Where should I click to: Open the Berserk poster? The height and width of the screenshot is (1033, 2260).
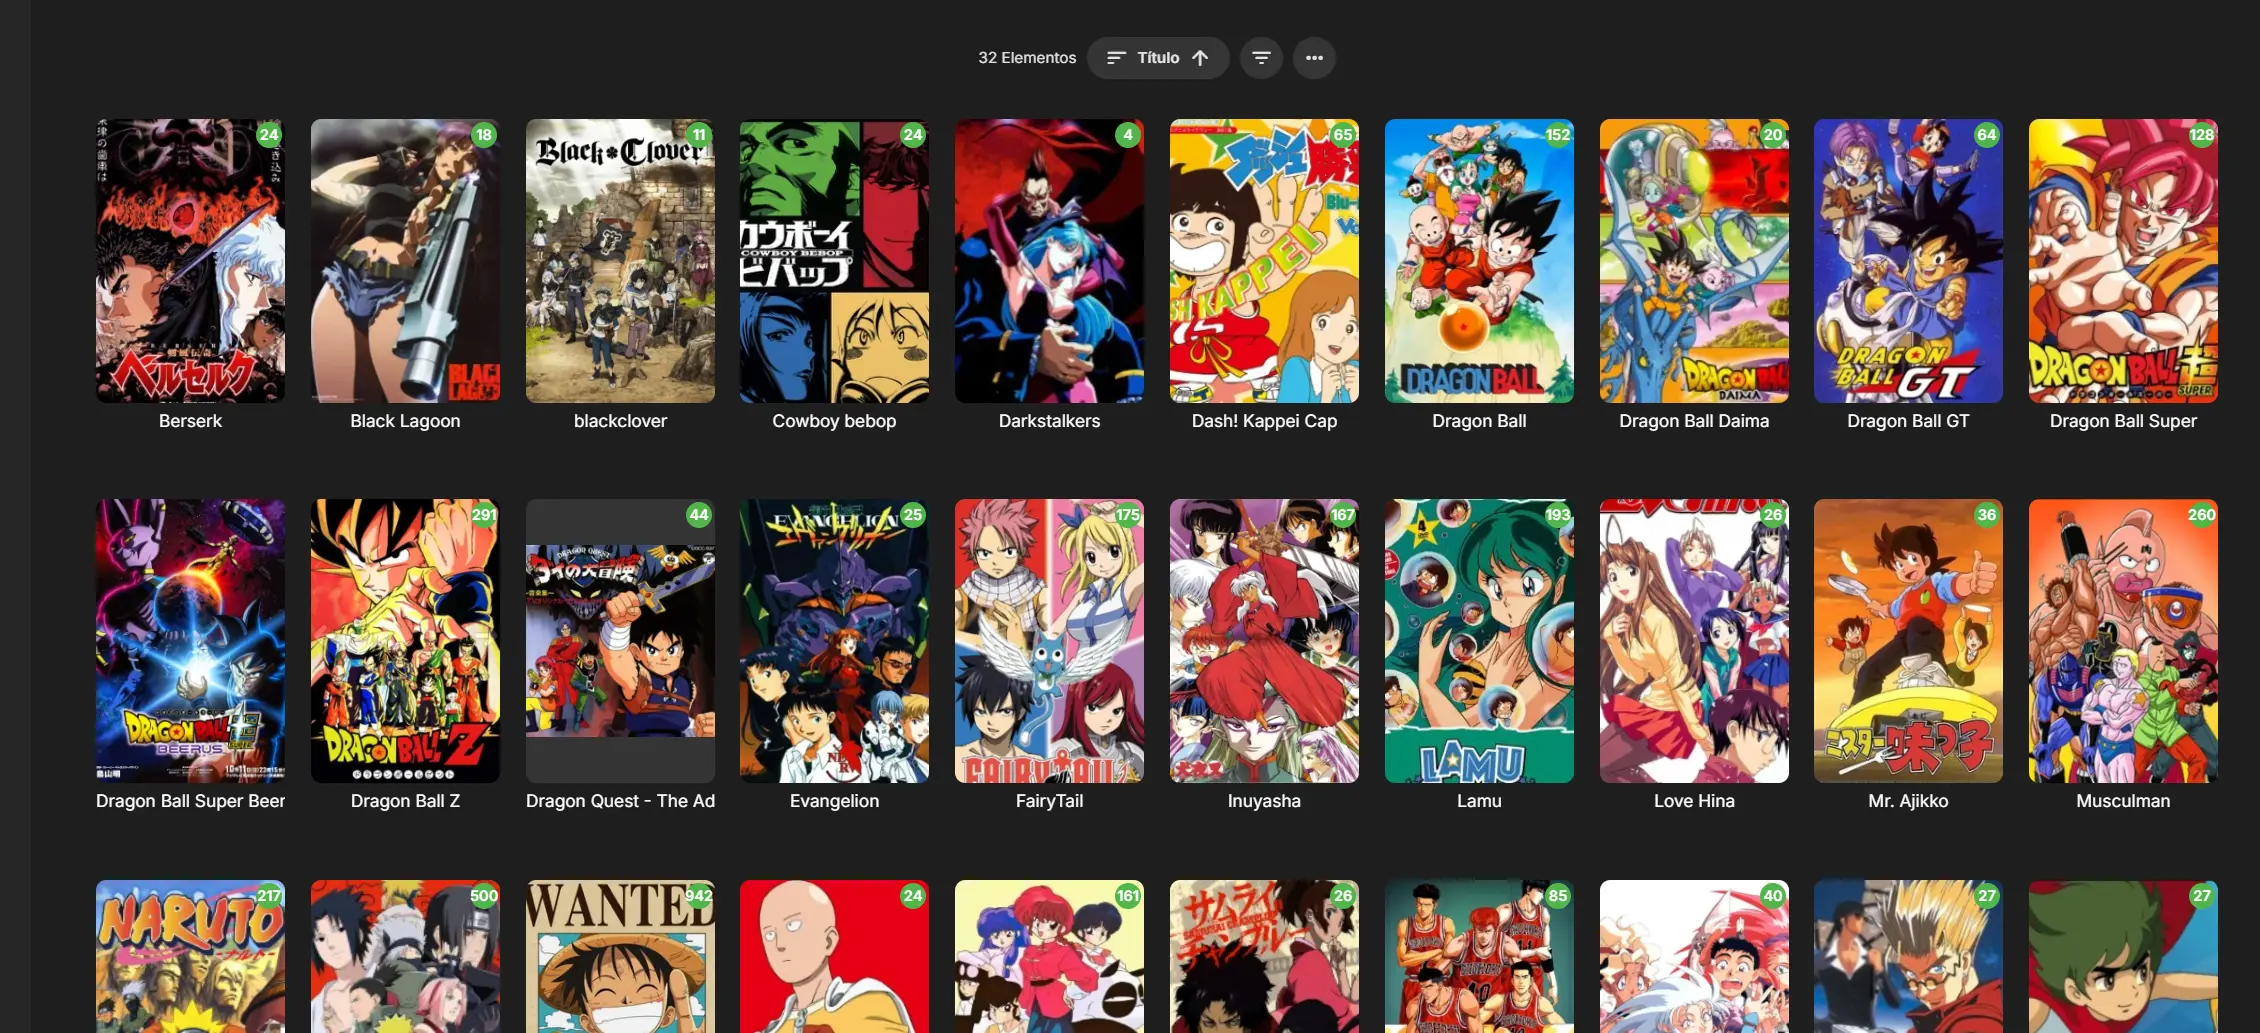(190, 261)
